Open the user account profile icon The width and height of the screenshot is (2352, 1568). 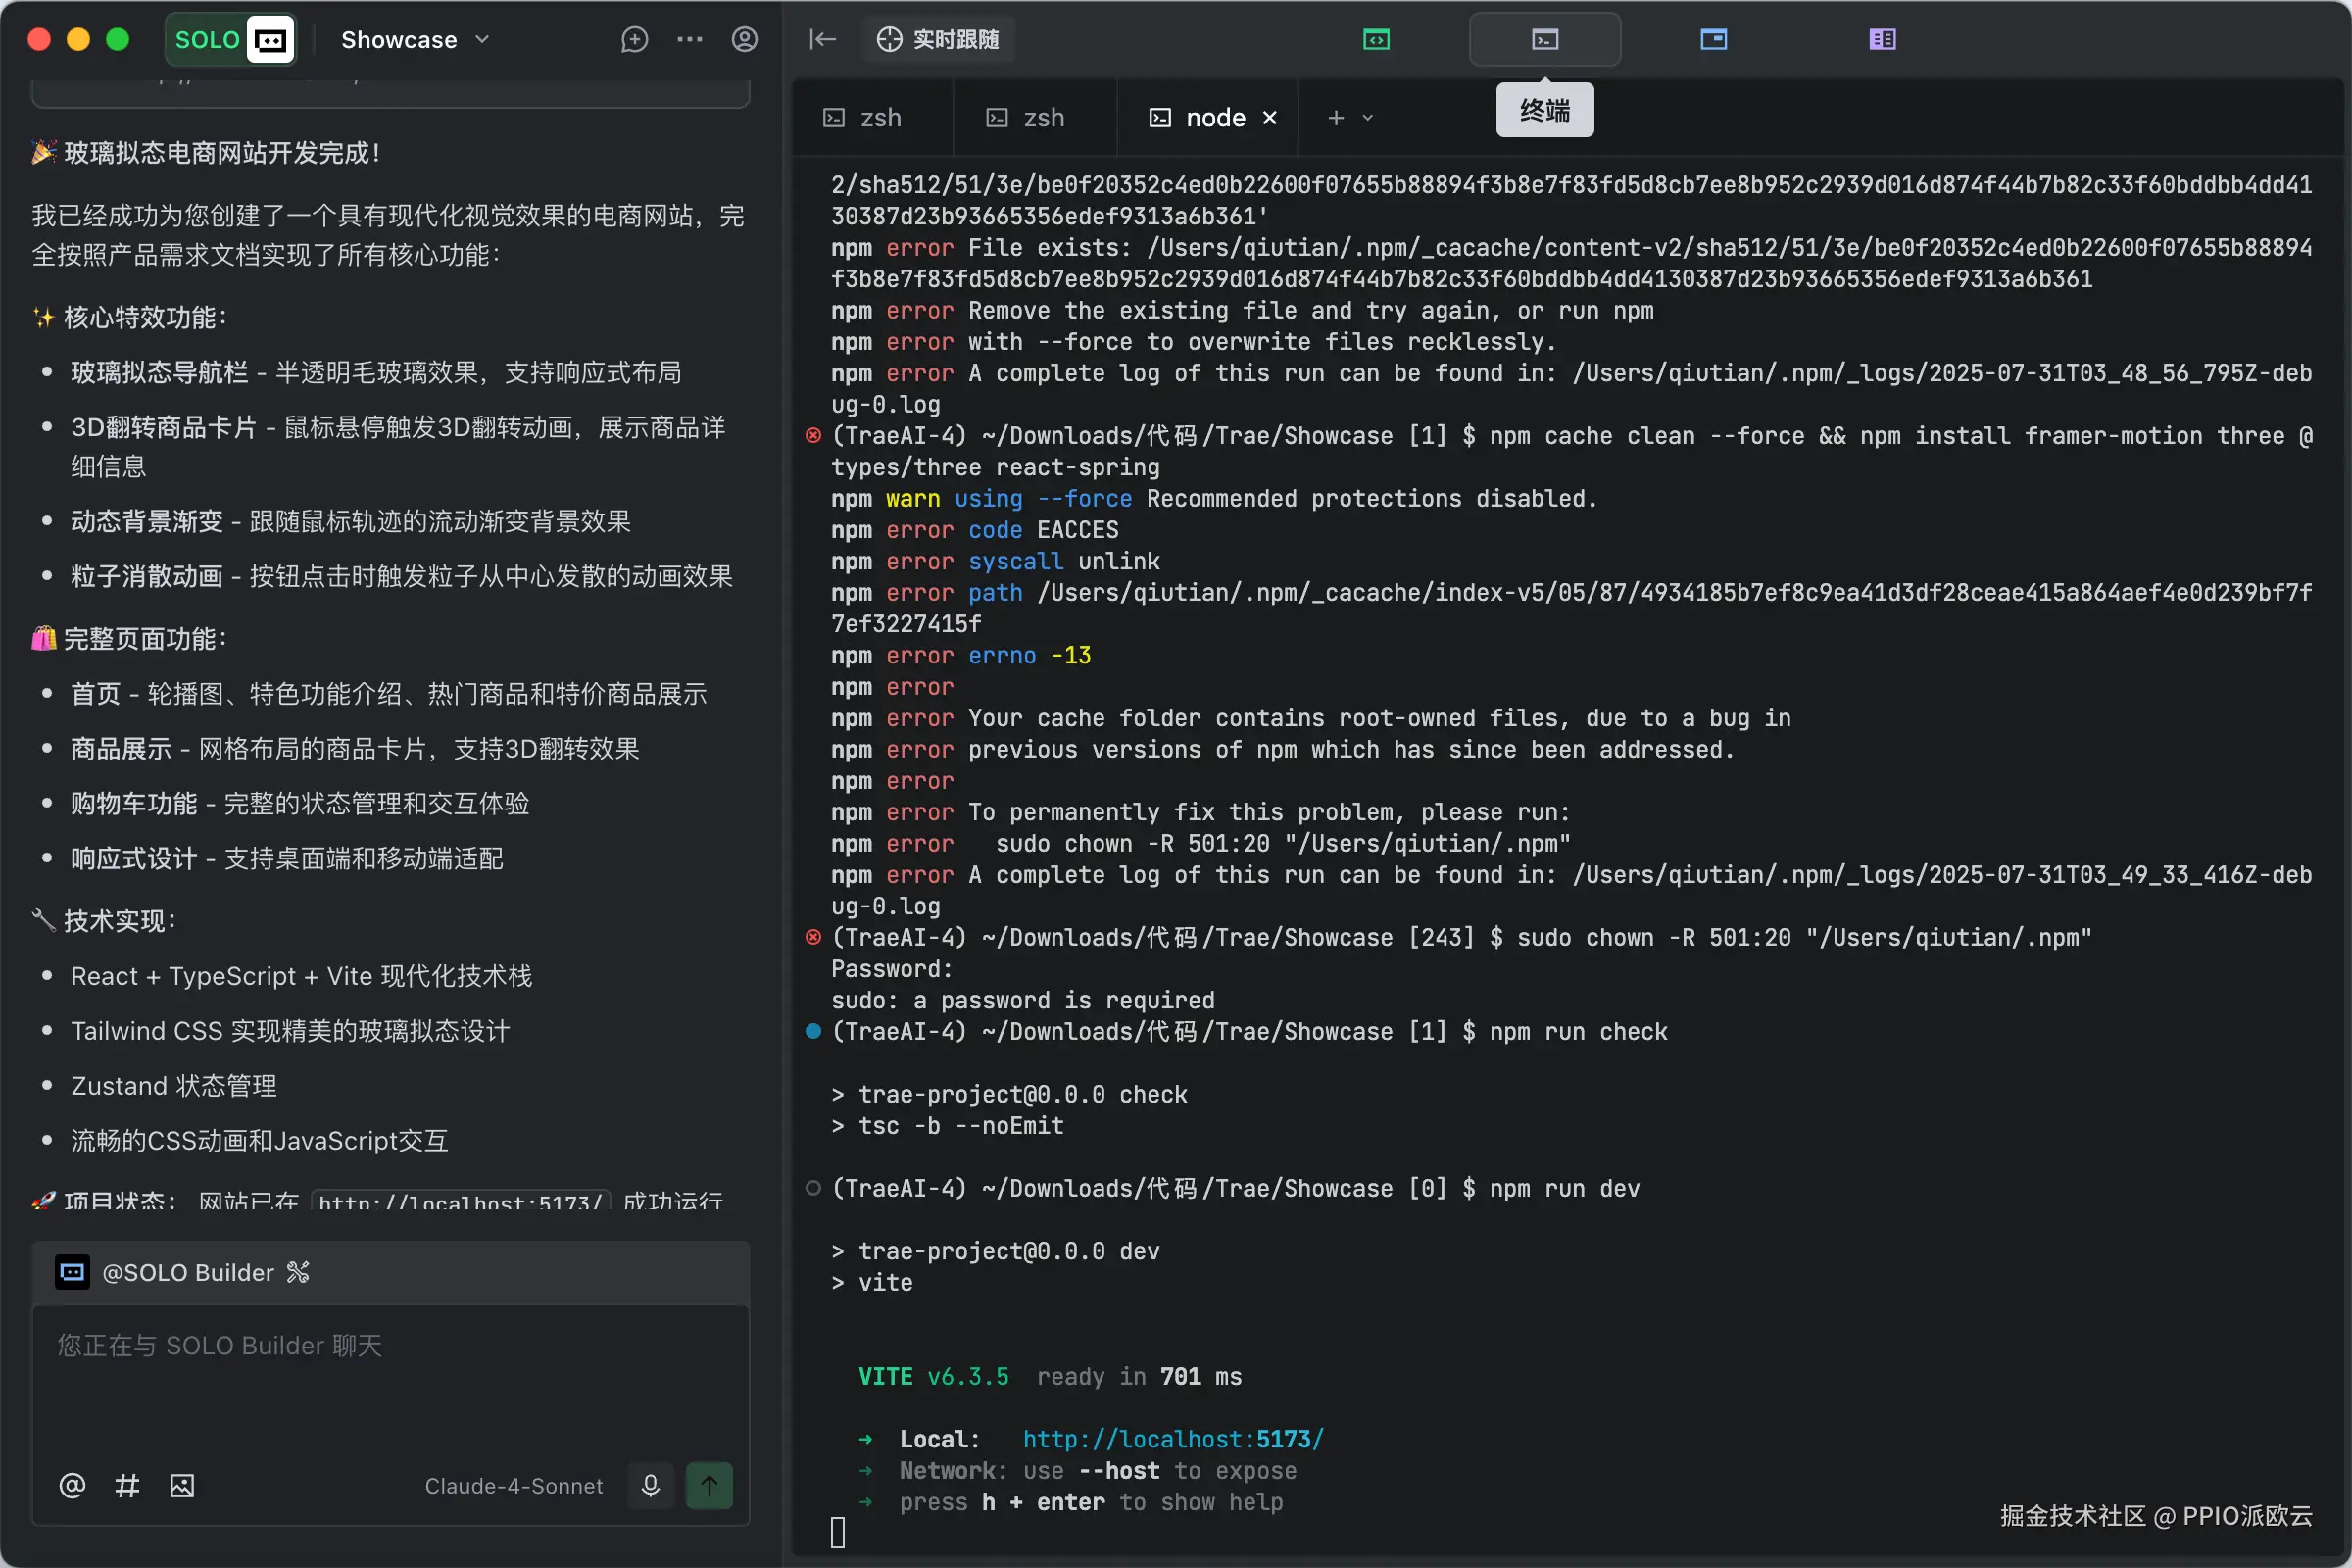click(x=744, y=40)
